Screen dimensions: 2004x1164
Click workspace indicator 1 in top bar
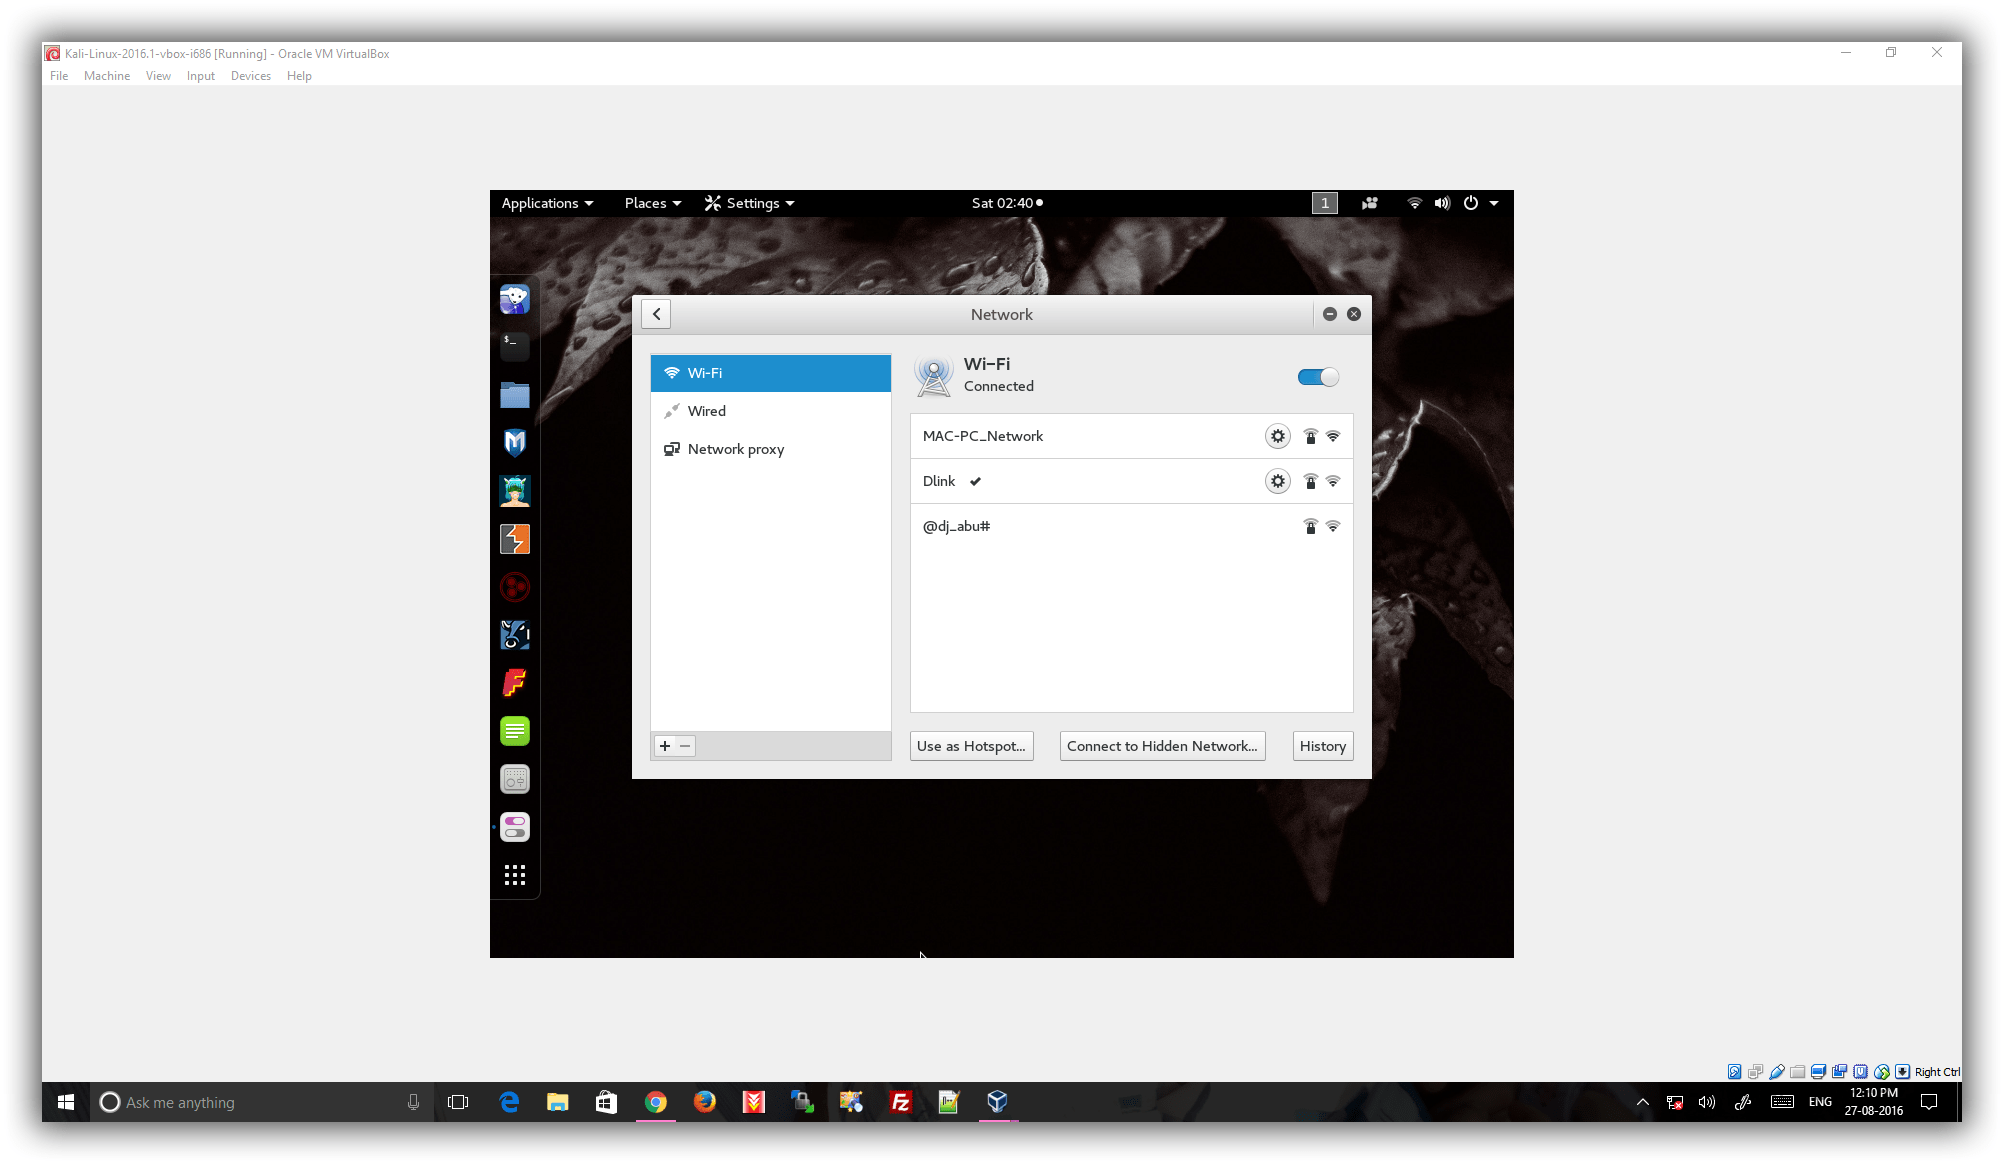(1324, 203)
